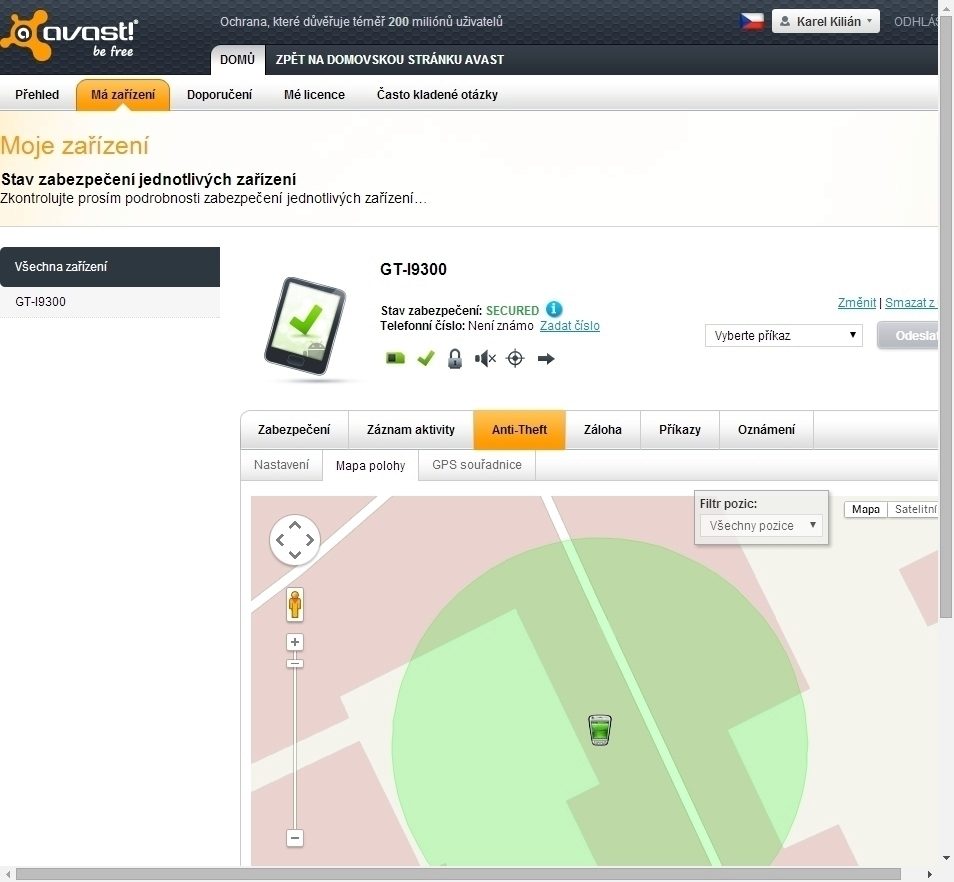The height and width of the screenshot is (882, 954).
Task: Click the GT-I9300 device heading
Action: pyautogui.click(x=413, y=269)
